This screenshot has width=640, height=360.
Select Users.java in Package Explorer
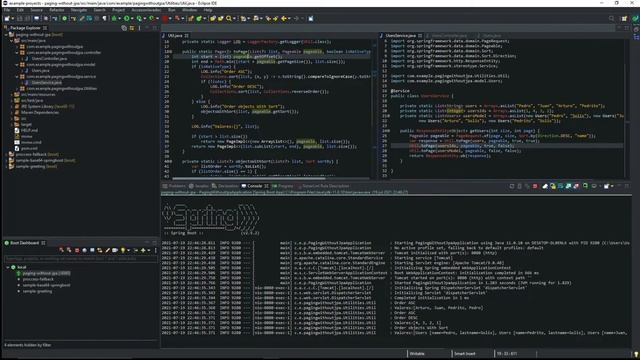click(40, 71)
